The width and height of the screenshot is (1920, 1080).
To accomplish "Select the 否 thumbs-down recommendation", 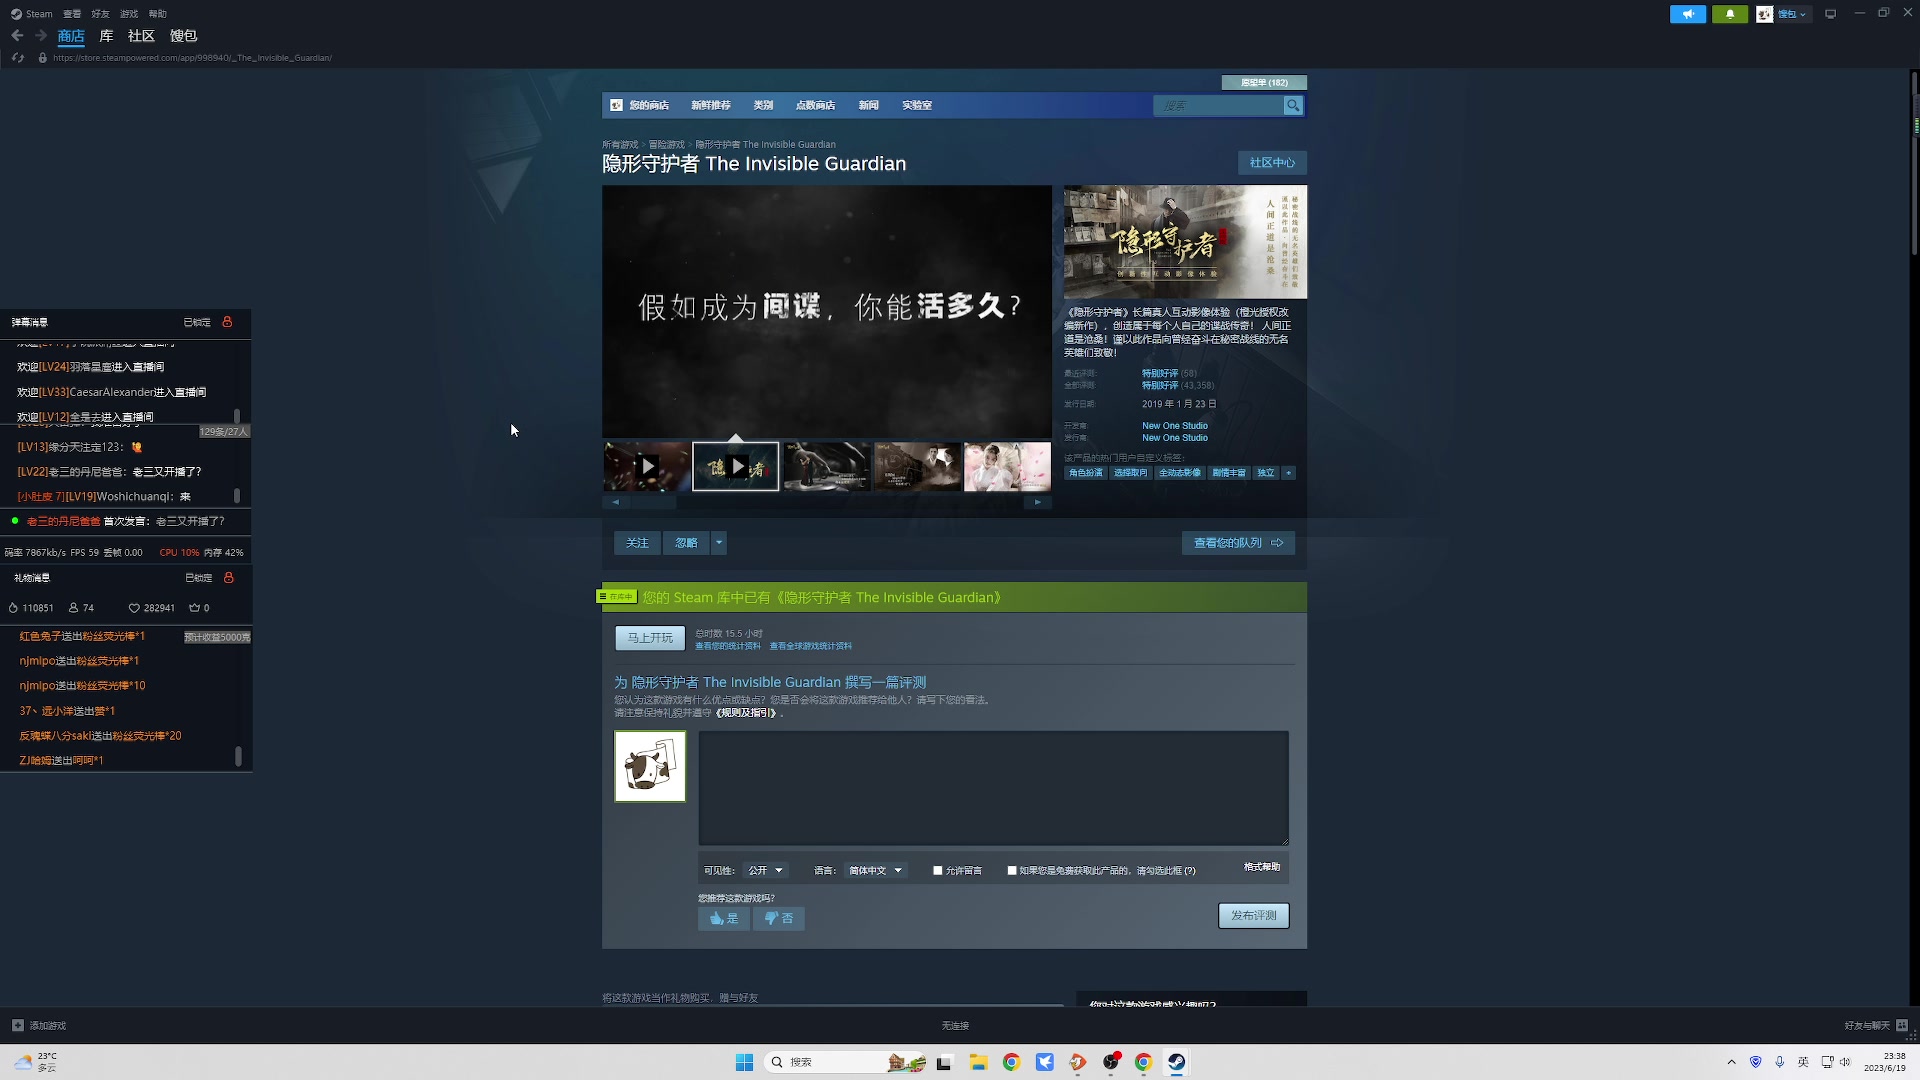I will pos(778,918).
